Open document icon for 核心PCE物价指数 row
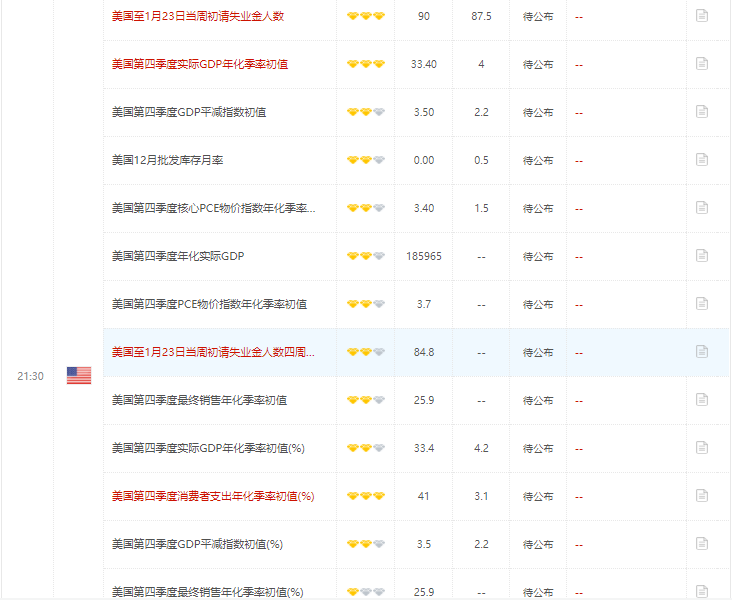 (702, 208)
